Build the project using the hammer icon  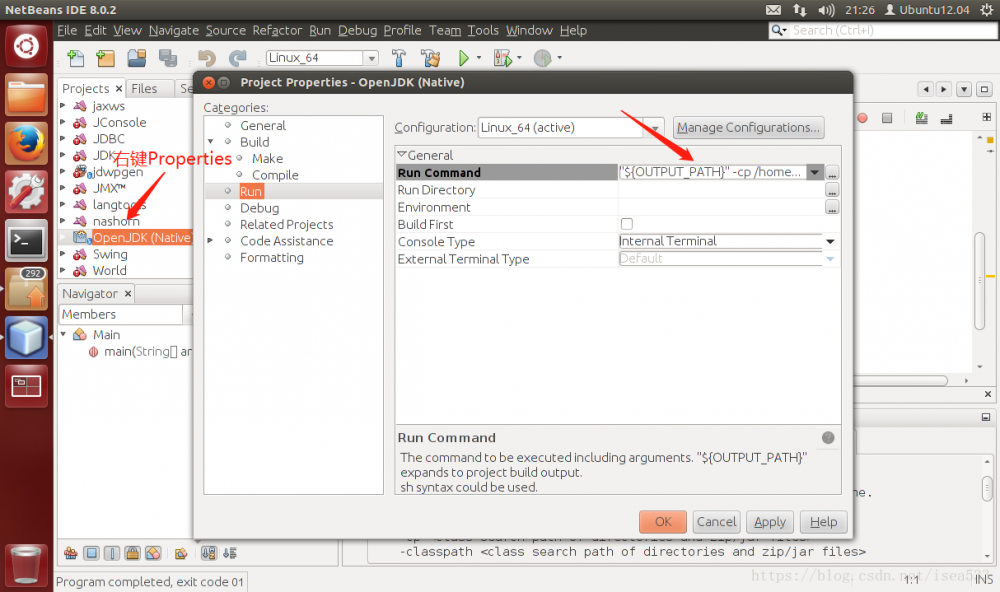tap(400, 58)
